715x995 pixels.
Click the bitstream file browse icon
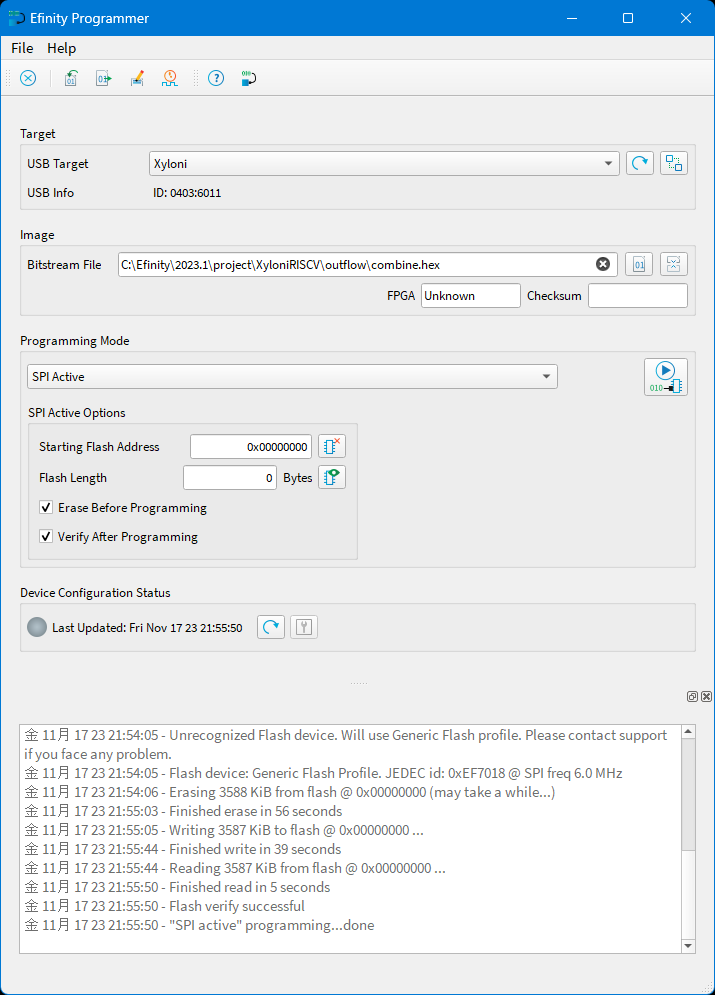coord(639,264)
